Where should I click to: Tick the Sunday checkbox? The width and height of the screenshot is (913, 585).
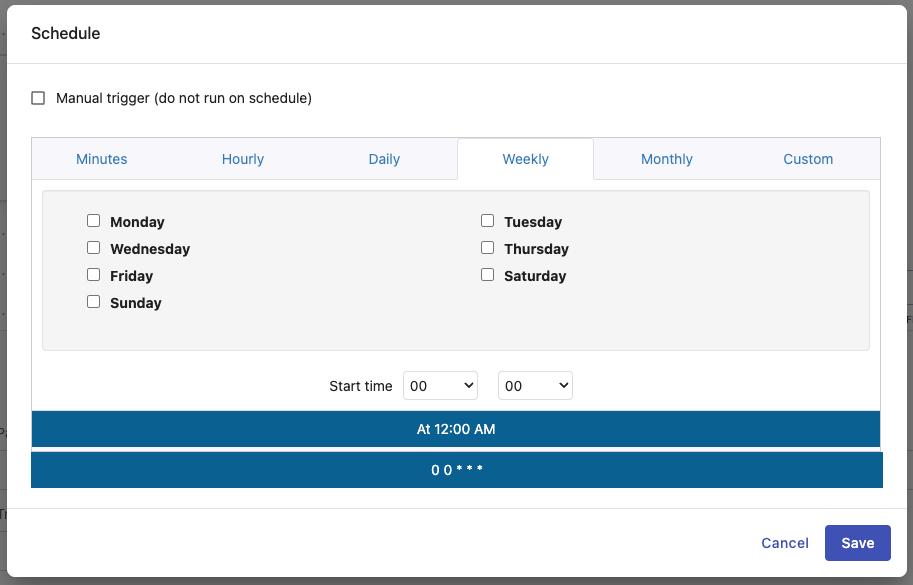point(93,302)
